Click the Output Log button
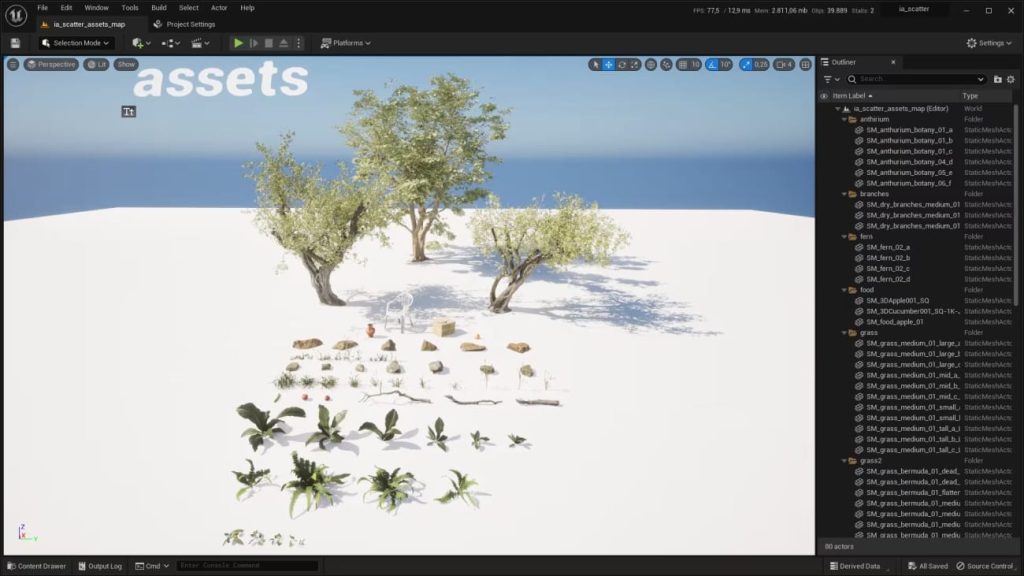Image resolution: width=1024 pixels, height=576 pixels. [x=100, y=566]
